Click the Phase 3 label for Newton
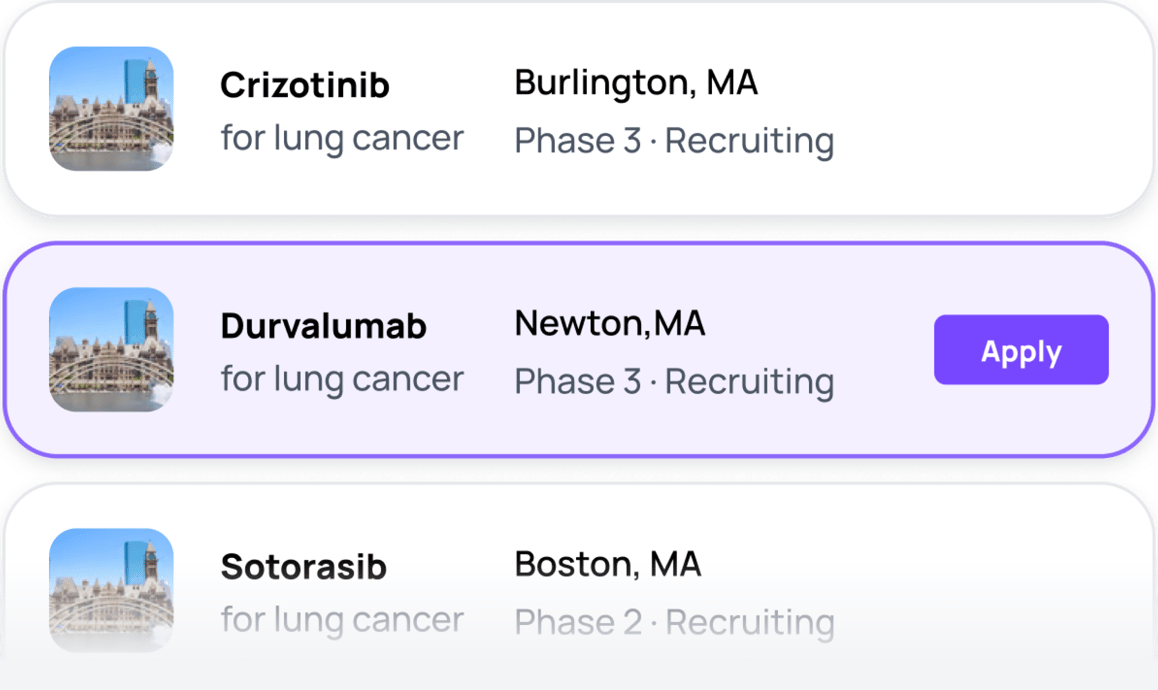Screen dimensions: 1158x690 (x=577, y=382)
